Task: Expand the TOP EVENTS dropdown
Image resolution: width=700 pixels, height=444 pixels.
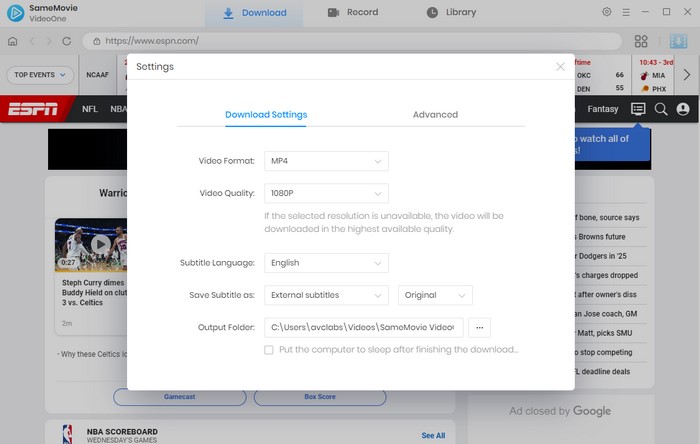Action: (40, 75)
